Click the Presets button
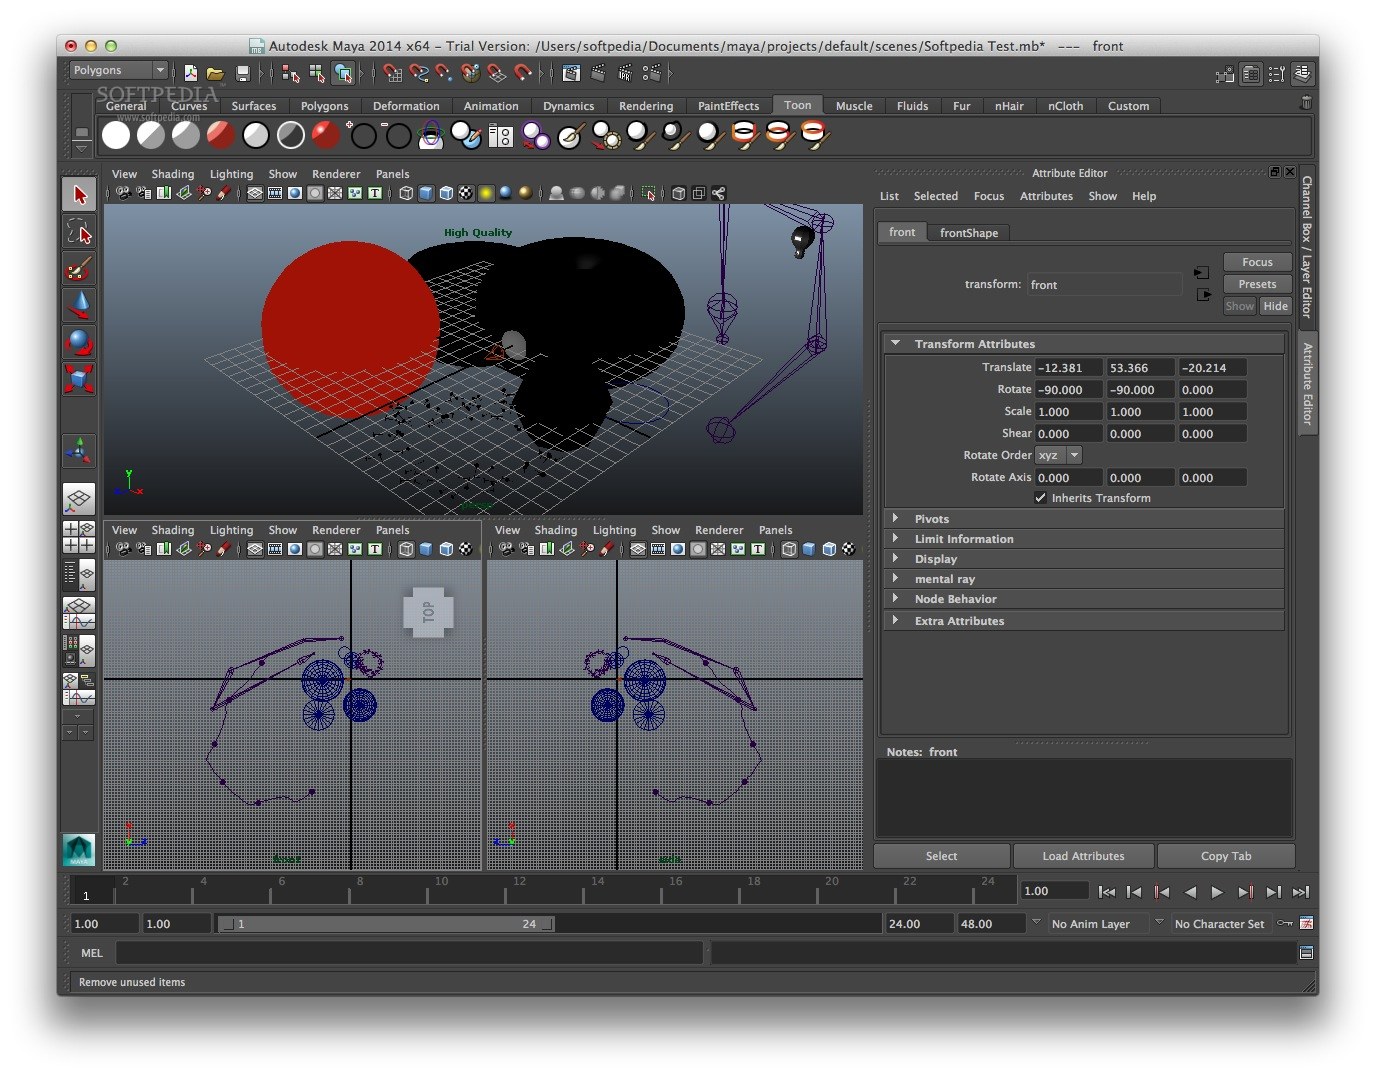The width and height of the screenshot is (1376, 1075). tap(1257, 284)
